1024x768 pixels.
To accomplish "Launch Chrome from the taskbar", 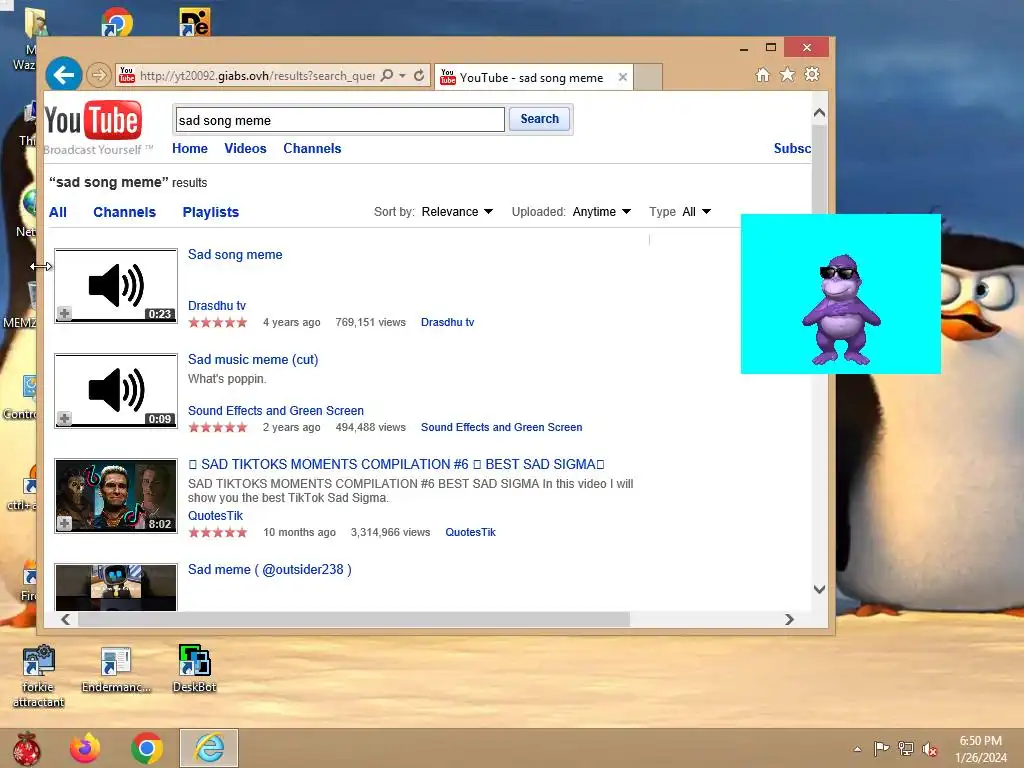I will [147, 748].
